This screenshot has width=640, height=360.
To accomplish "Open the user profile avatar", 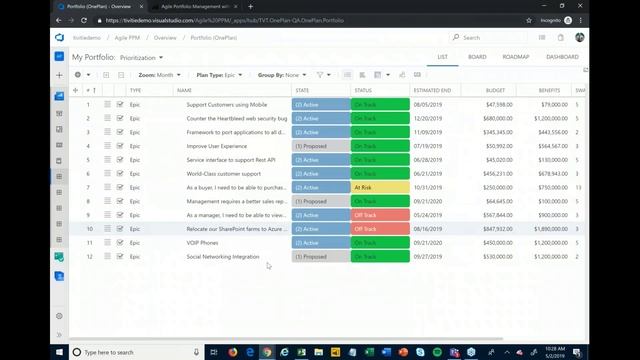I will point(580,37).
